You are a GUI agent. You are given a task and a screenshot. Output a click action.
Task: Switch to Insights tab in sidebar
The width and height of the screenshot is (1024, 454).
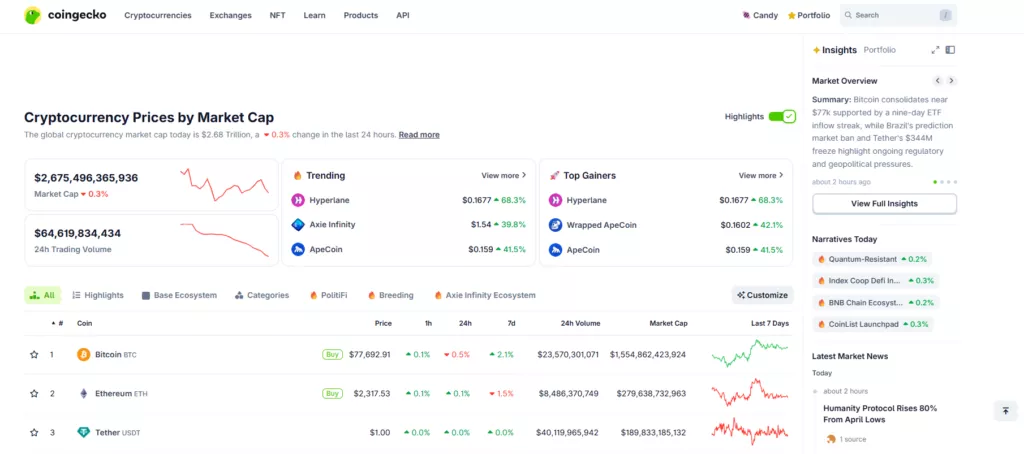click(835, 50)
